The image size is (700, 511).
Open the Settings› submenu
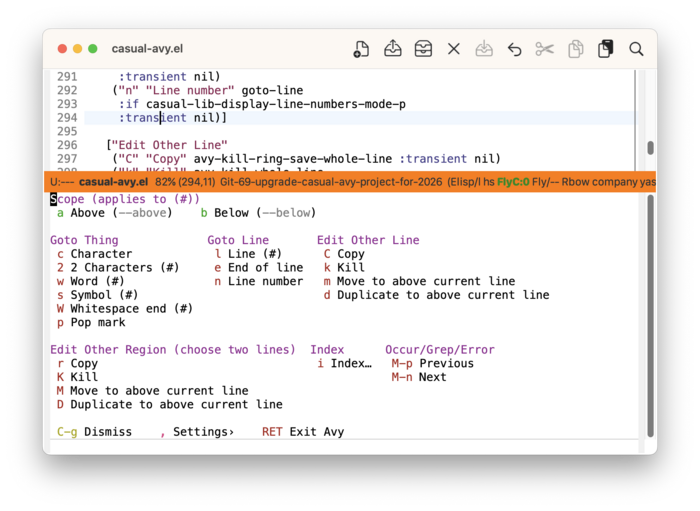(197, 432)
